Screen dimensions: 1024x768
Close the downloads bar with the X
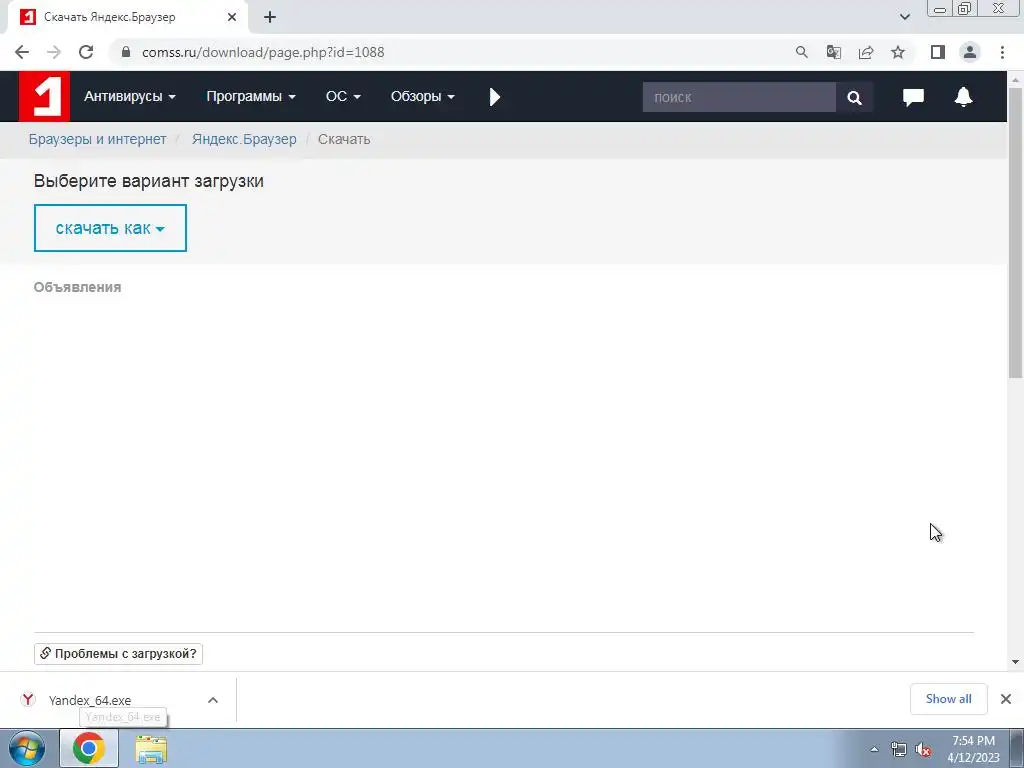(x=1006, y=699)
